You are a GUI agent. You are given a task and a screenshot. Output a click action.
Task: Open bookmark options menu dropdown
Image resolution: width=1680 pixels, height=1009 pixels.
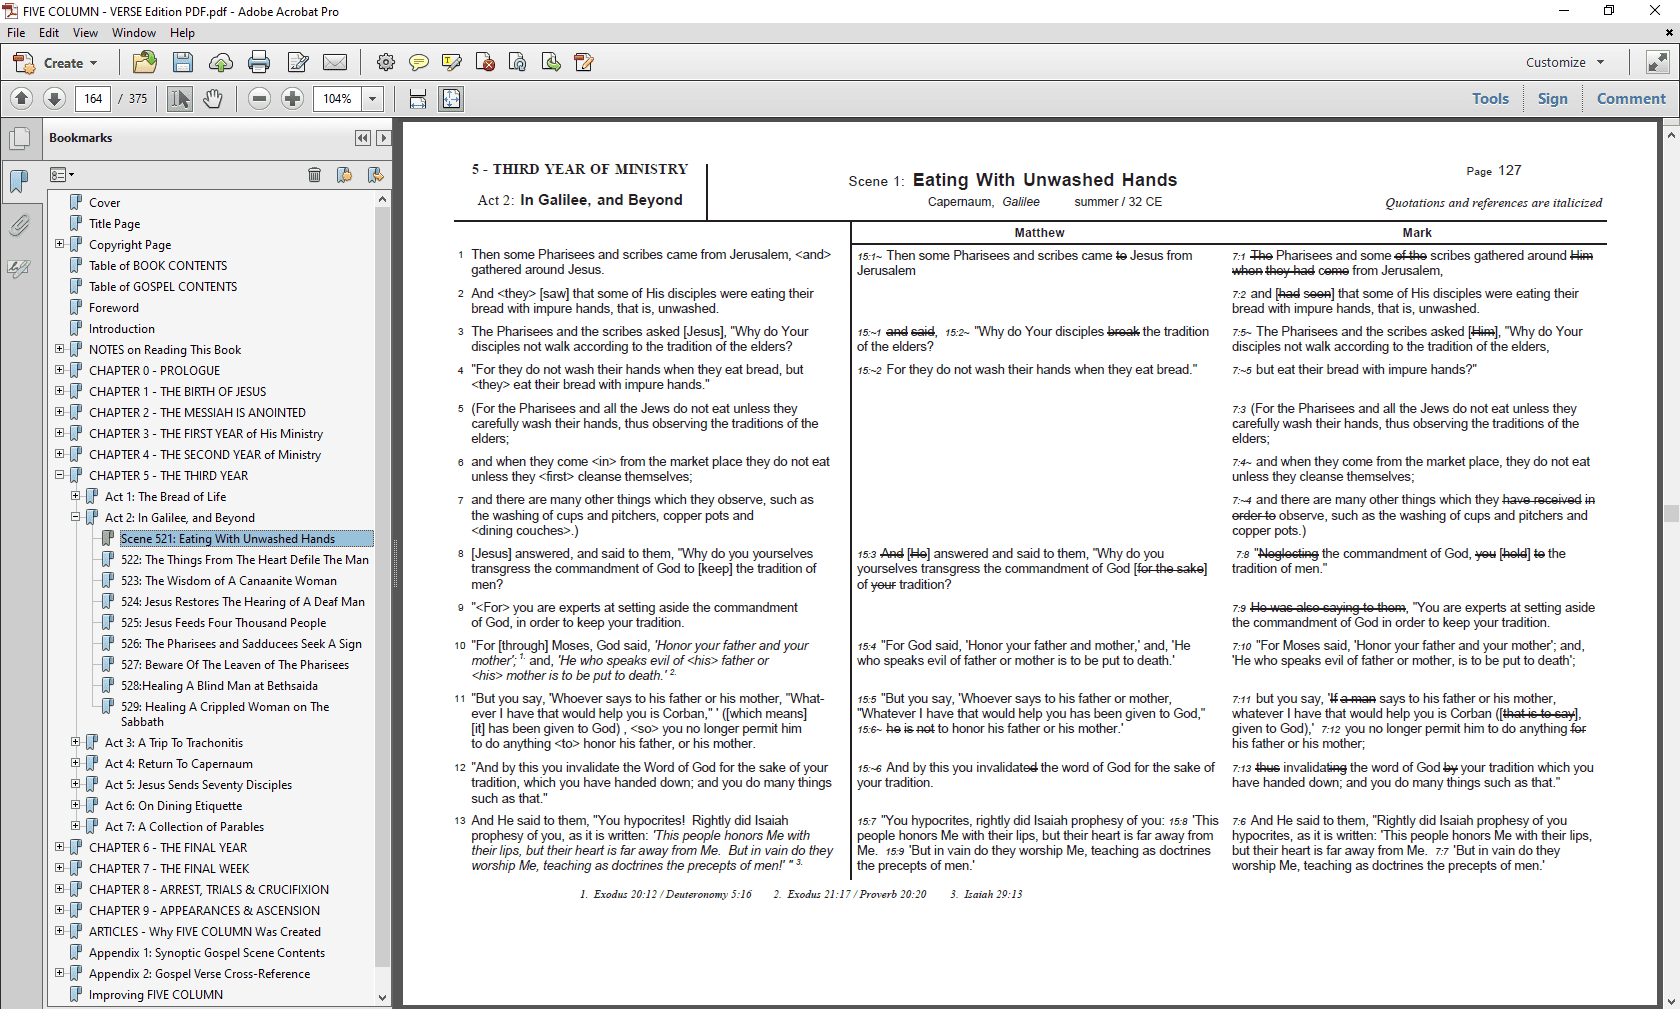pyautogui.click(x=62, y=175)
